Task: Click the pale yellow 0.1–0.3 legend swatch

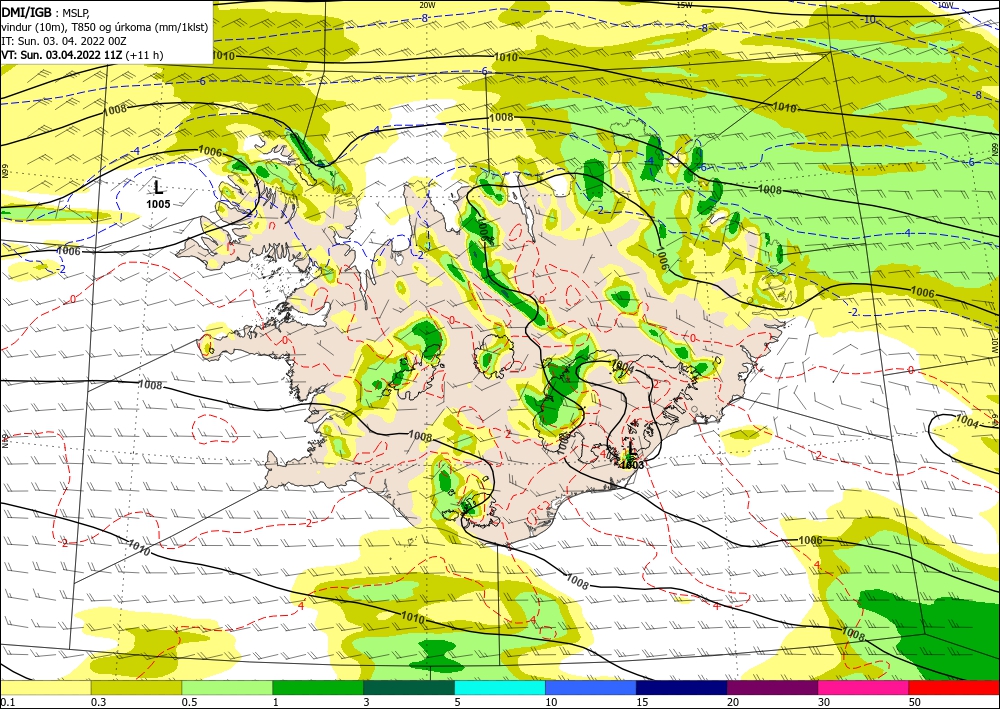Action: (x=45, y=687)
